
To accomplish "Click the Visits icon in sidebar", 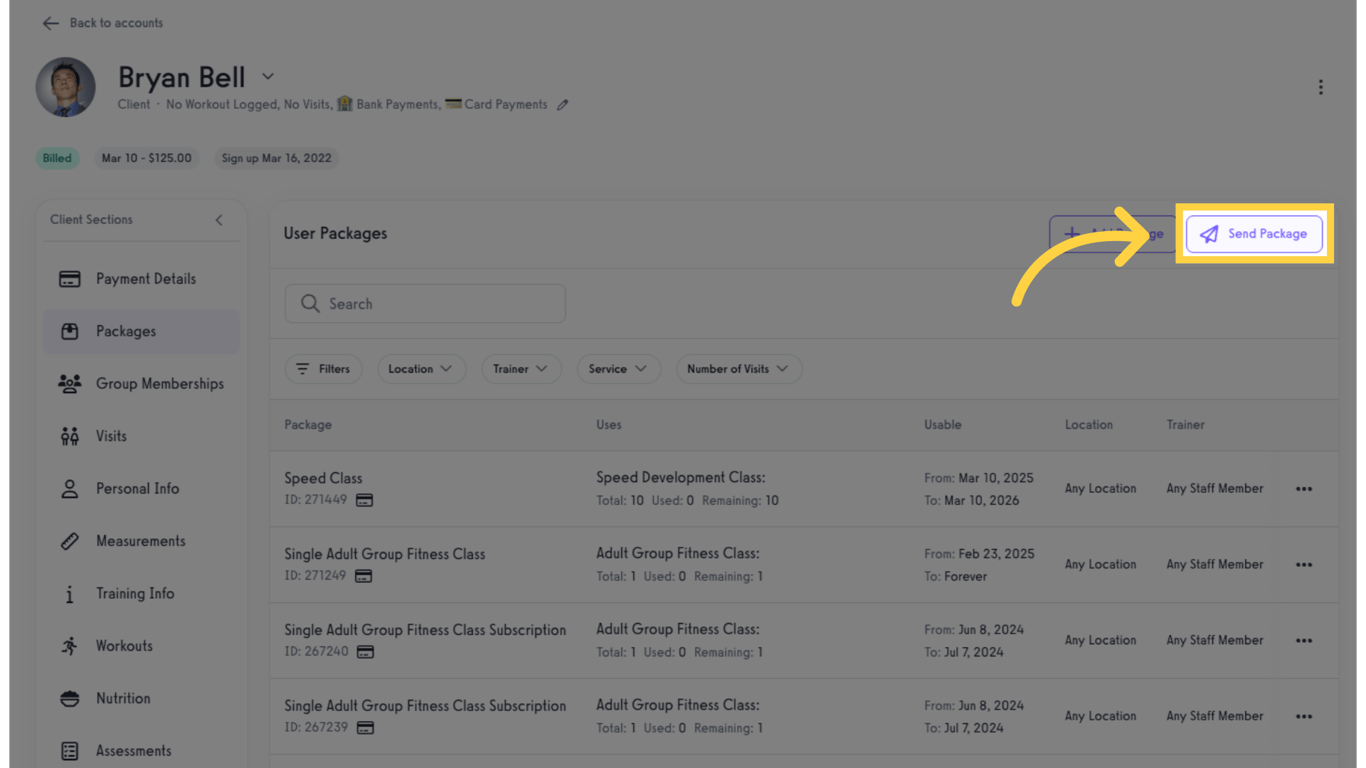I will coord(69,436).
